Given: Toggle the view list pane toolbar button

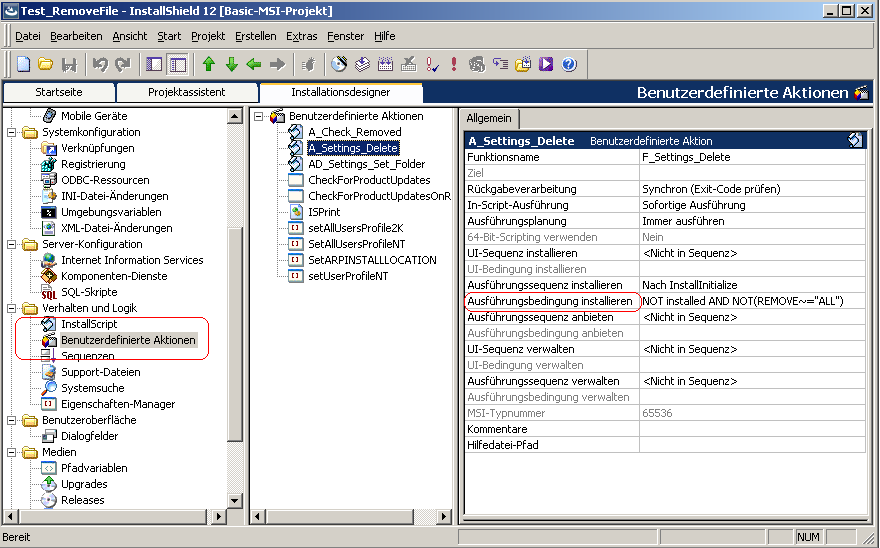Looking at the screenshot, I should 154,64.
